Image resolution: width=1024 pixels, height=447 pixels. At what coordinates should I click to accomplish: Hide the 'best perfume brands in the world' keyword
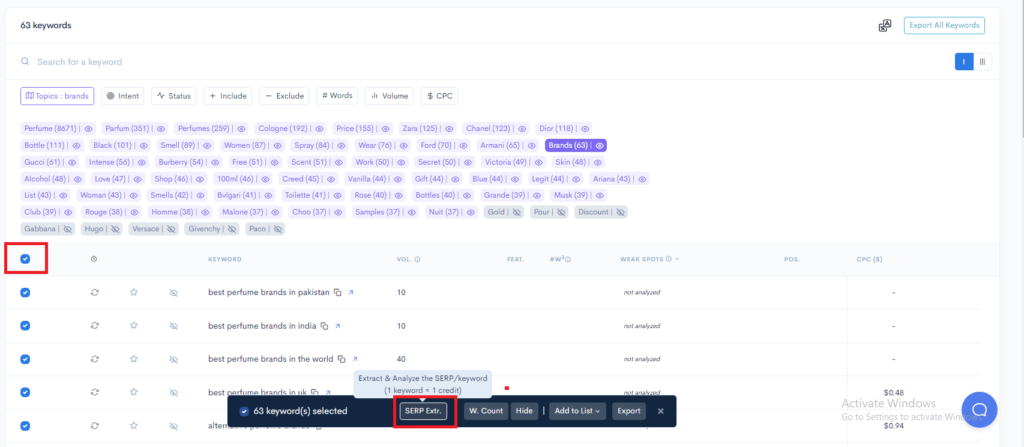coord(174,359)
